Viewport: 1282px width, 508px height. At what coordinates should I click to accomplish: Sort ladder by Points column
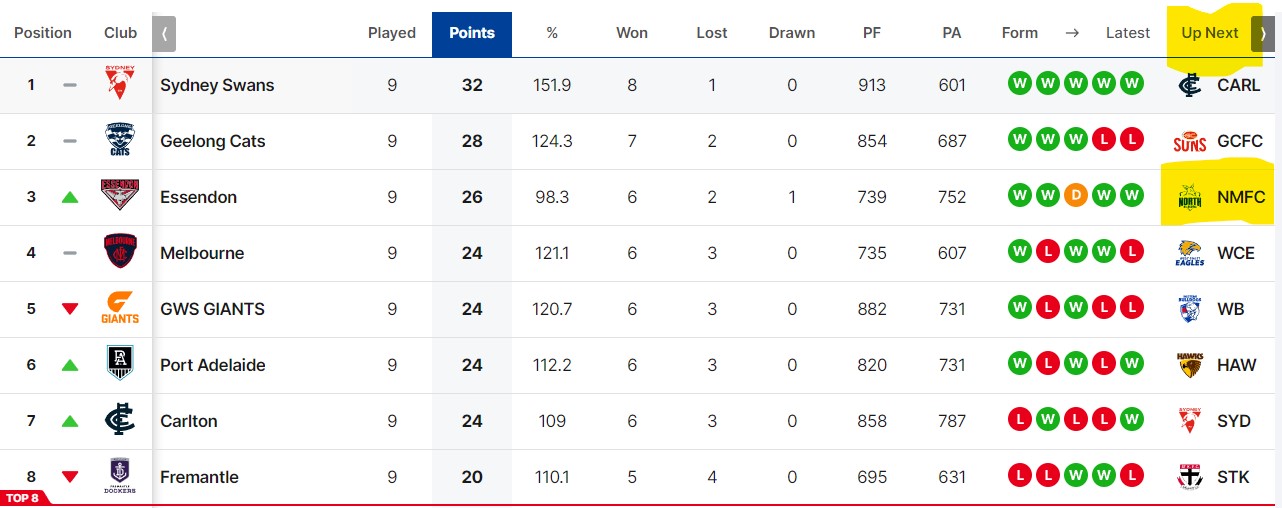[x=472, y=33]
